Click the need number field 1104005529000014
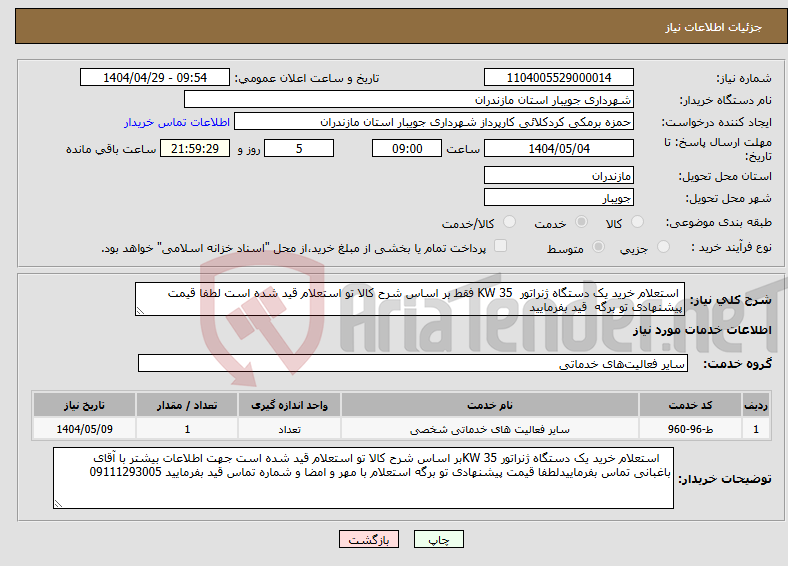Screen dimensions: 788x566 558,77
